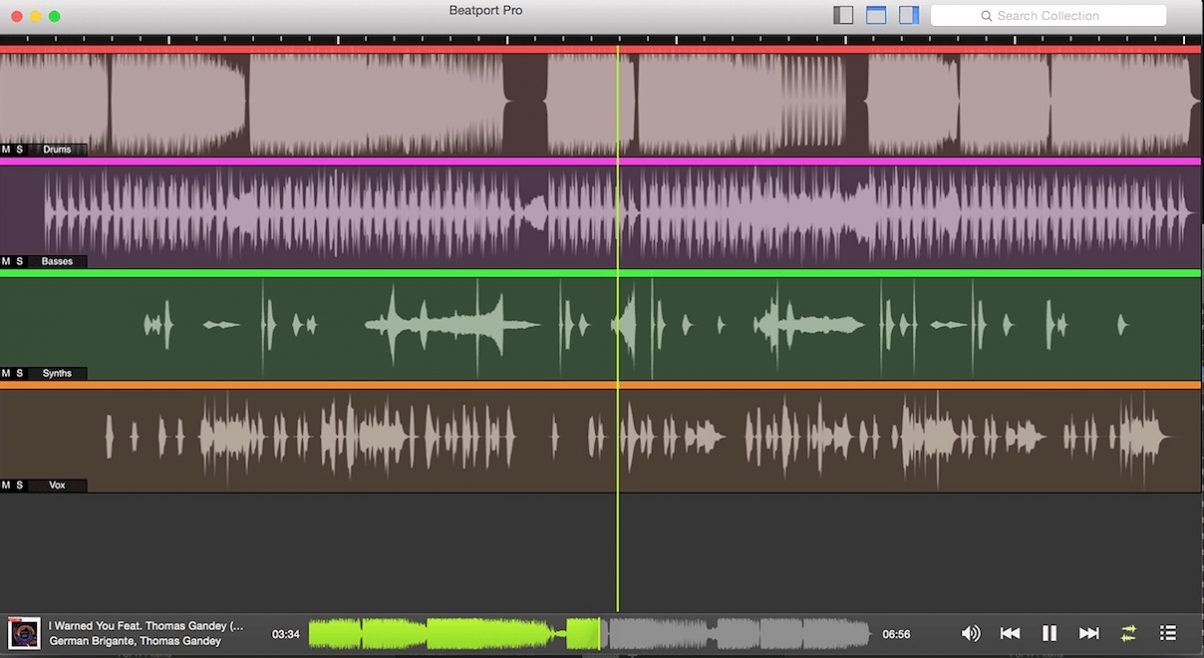This screenshot has height=658, width=1204.
Task: Toggle the repeat loop button
Action: [1128, 633]
